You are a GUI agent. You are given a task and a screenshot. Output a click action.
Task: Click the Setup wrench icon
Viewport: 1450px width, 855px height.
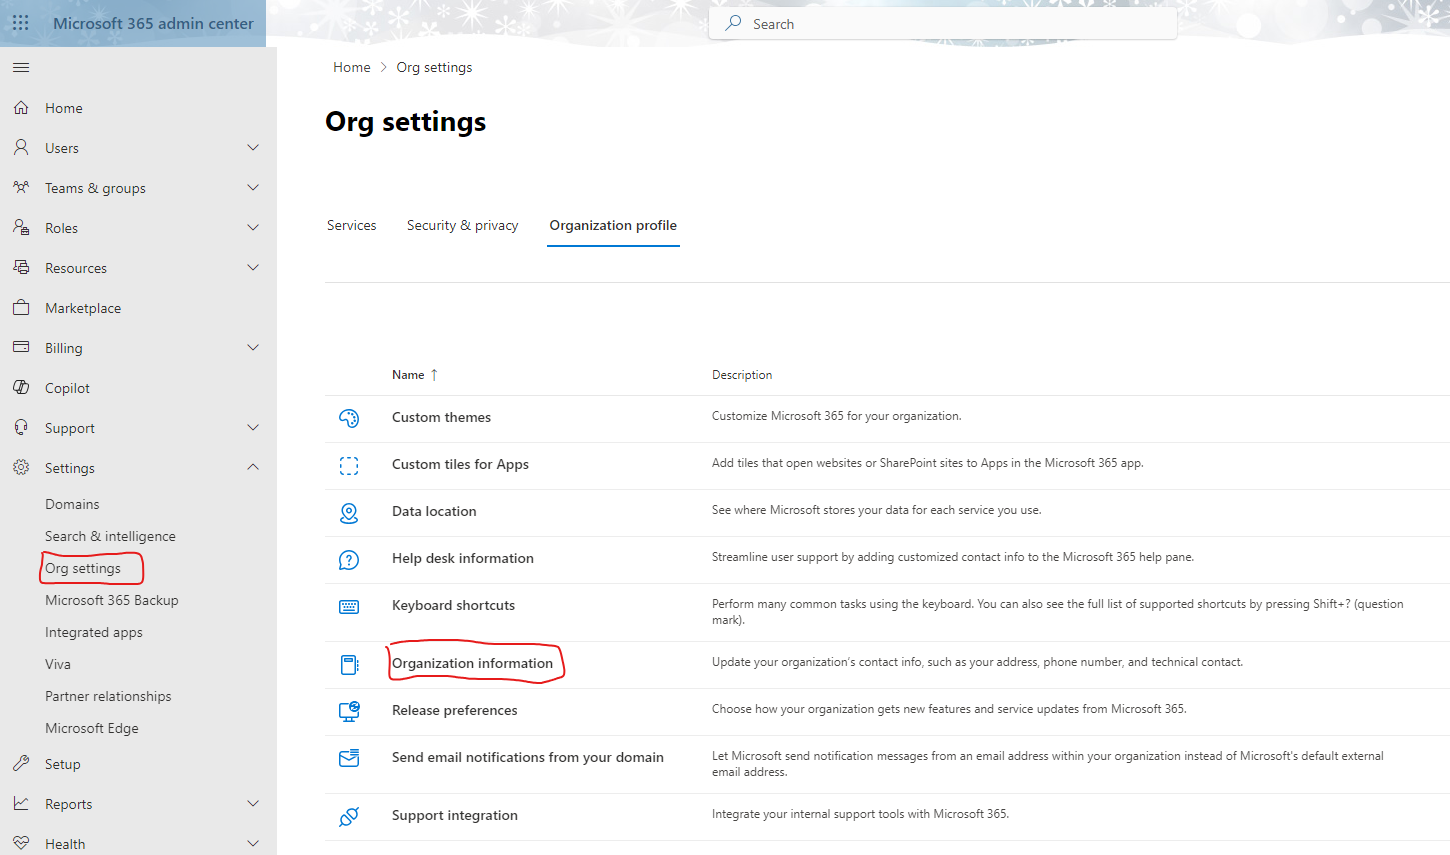click(x=21, y=763)
